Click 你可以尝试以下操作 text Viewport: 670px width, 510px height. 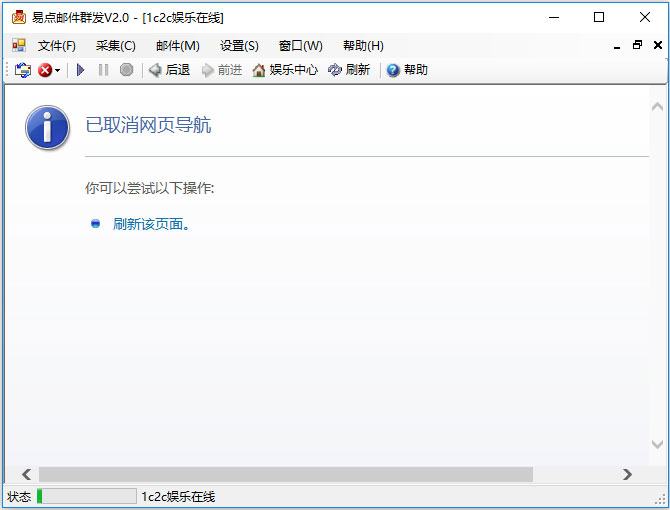(x=150, y=188)
